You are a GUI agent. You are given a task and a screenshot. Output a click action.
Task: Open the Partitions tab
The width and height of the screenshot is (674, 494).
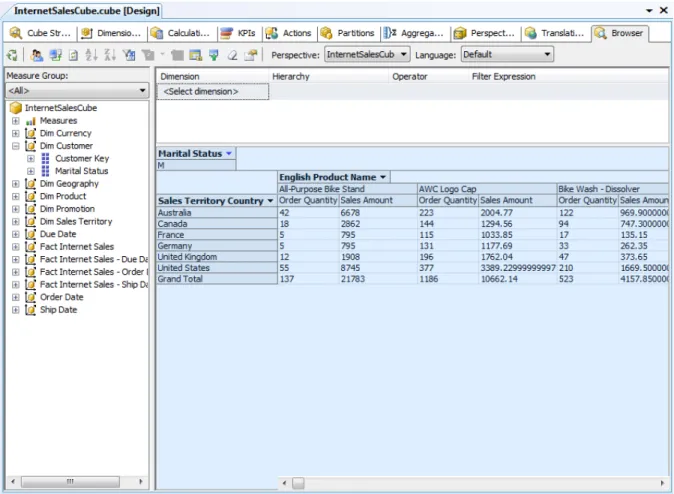pyautogui.click(x=348, y=33)
